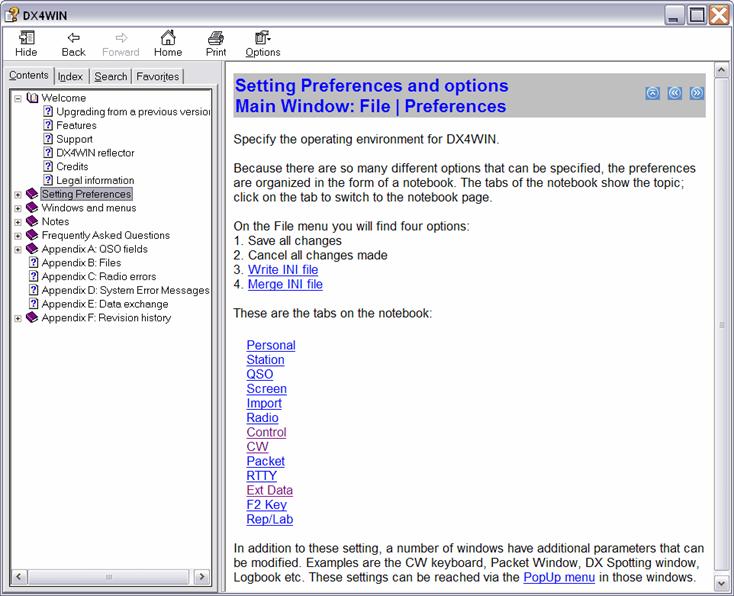
Task: Click the topic icon beside Credits
Action: pyautogui.click(x=48, y=166)
